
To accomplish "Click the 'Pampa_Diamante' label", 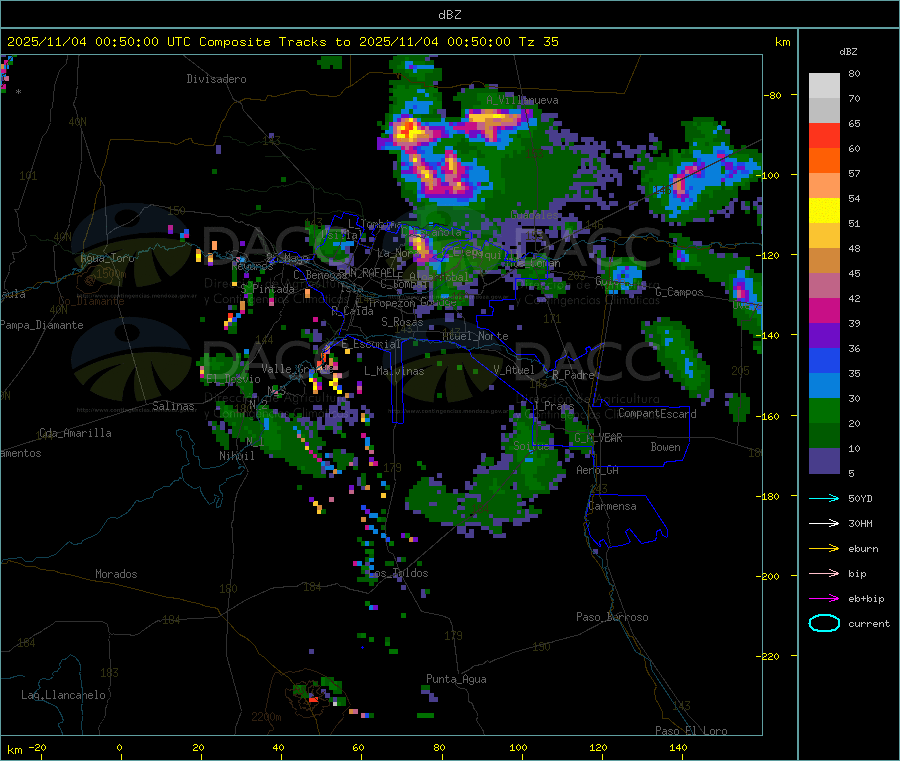I will pyautogui.click(x=41, y=325).
